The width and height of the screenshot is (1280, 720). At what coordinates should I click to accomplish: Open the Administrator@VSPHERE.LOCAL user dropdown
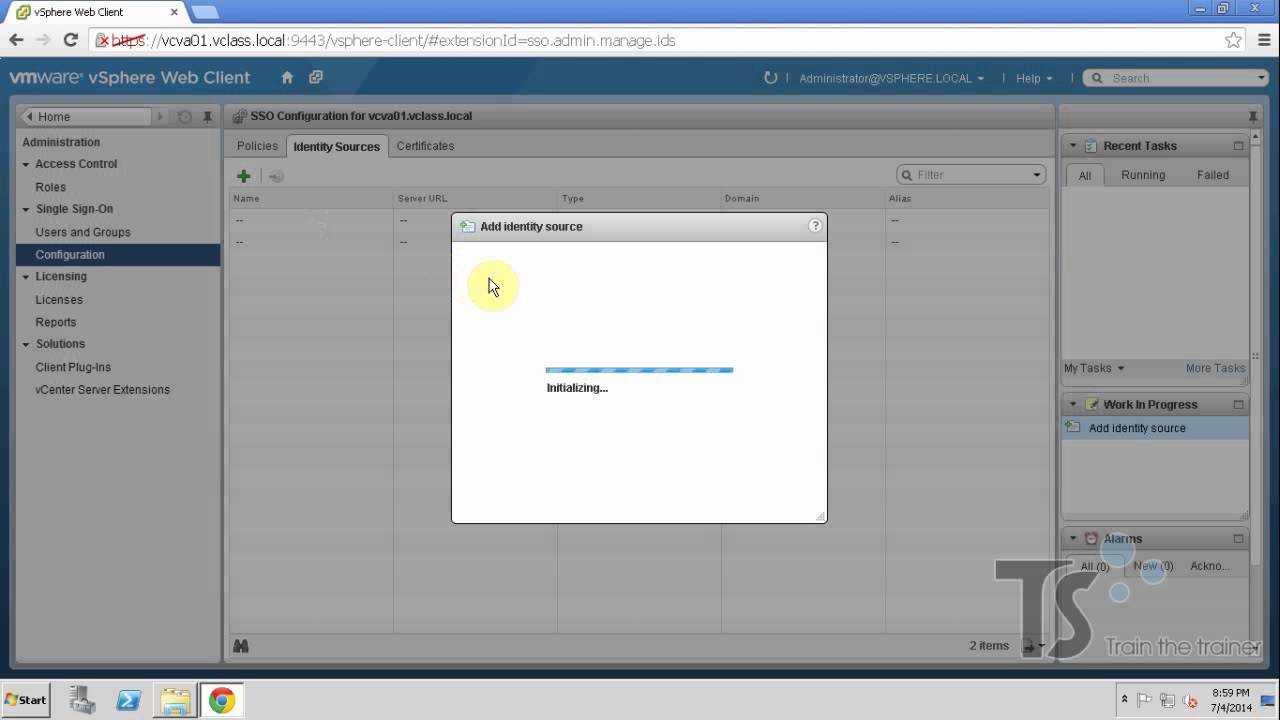point(891,78)
